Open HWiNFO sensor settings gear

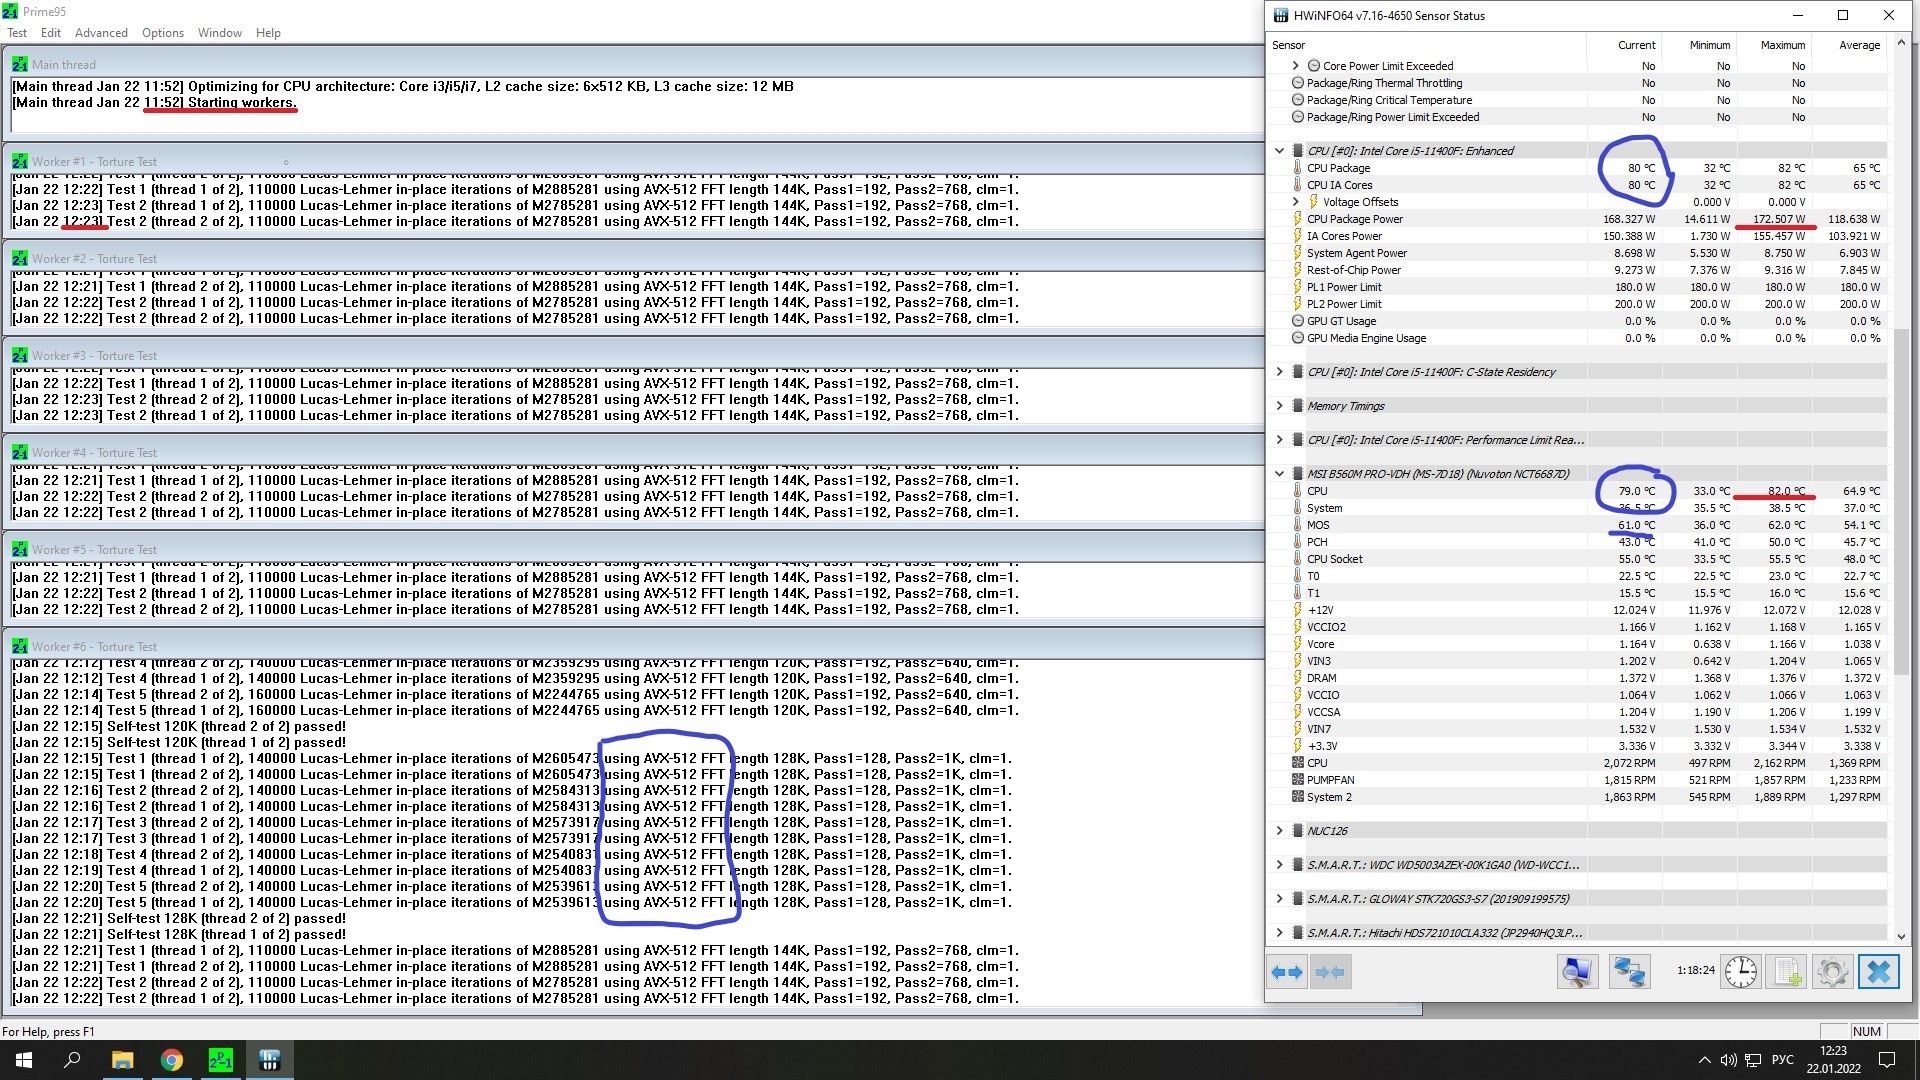(1832, 972)
